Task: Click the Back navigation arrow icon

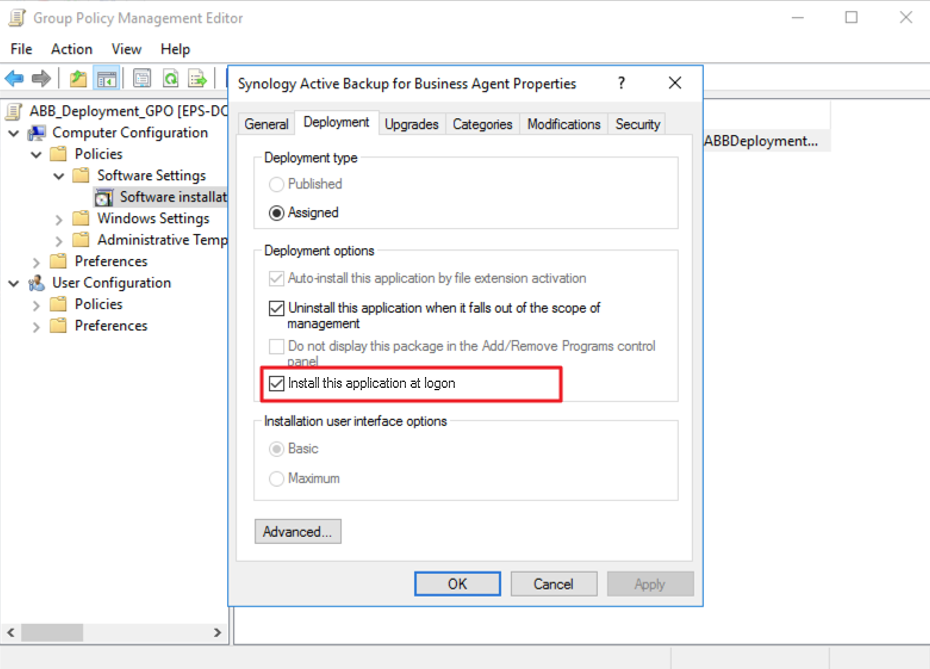Action: [13, 78]
